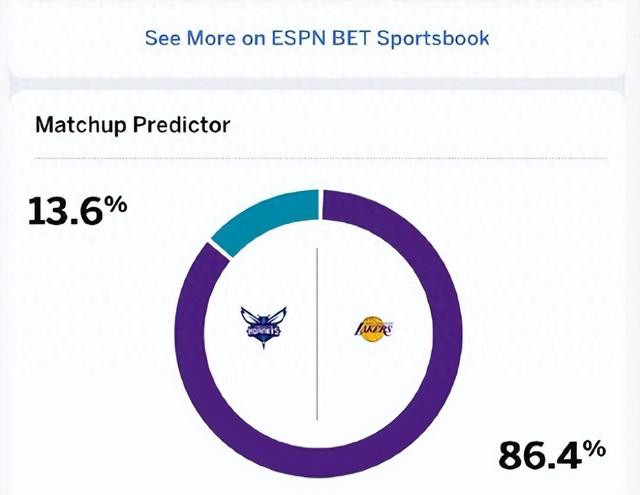Click the gray band separating the two cards

[x=317, y=83]
